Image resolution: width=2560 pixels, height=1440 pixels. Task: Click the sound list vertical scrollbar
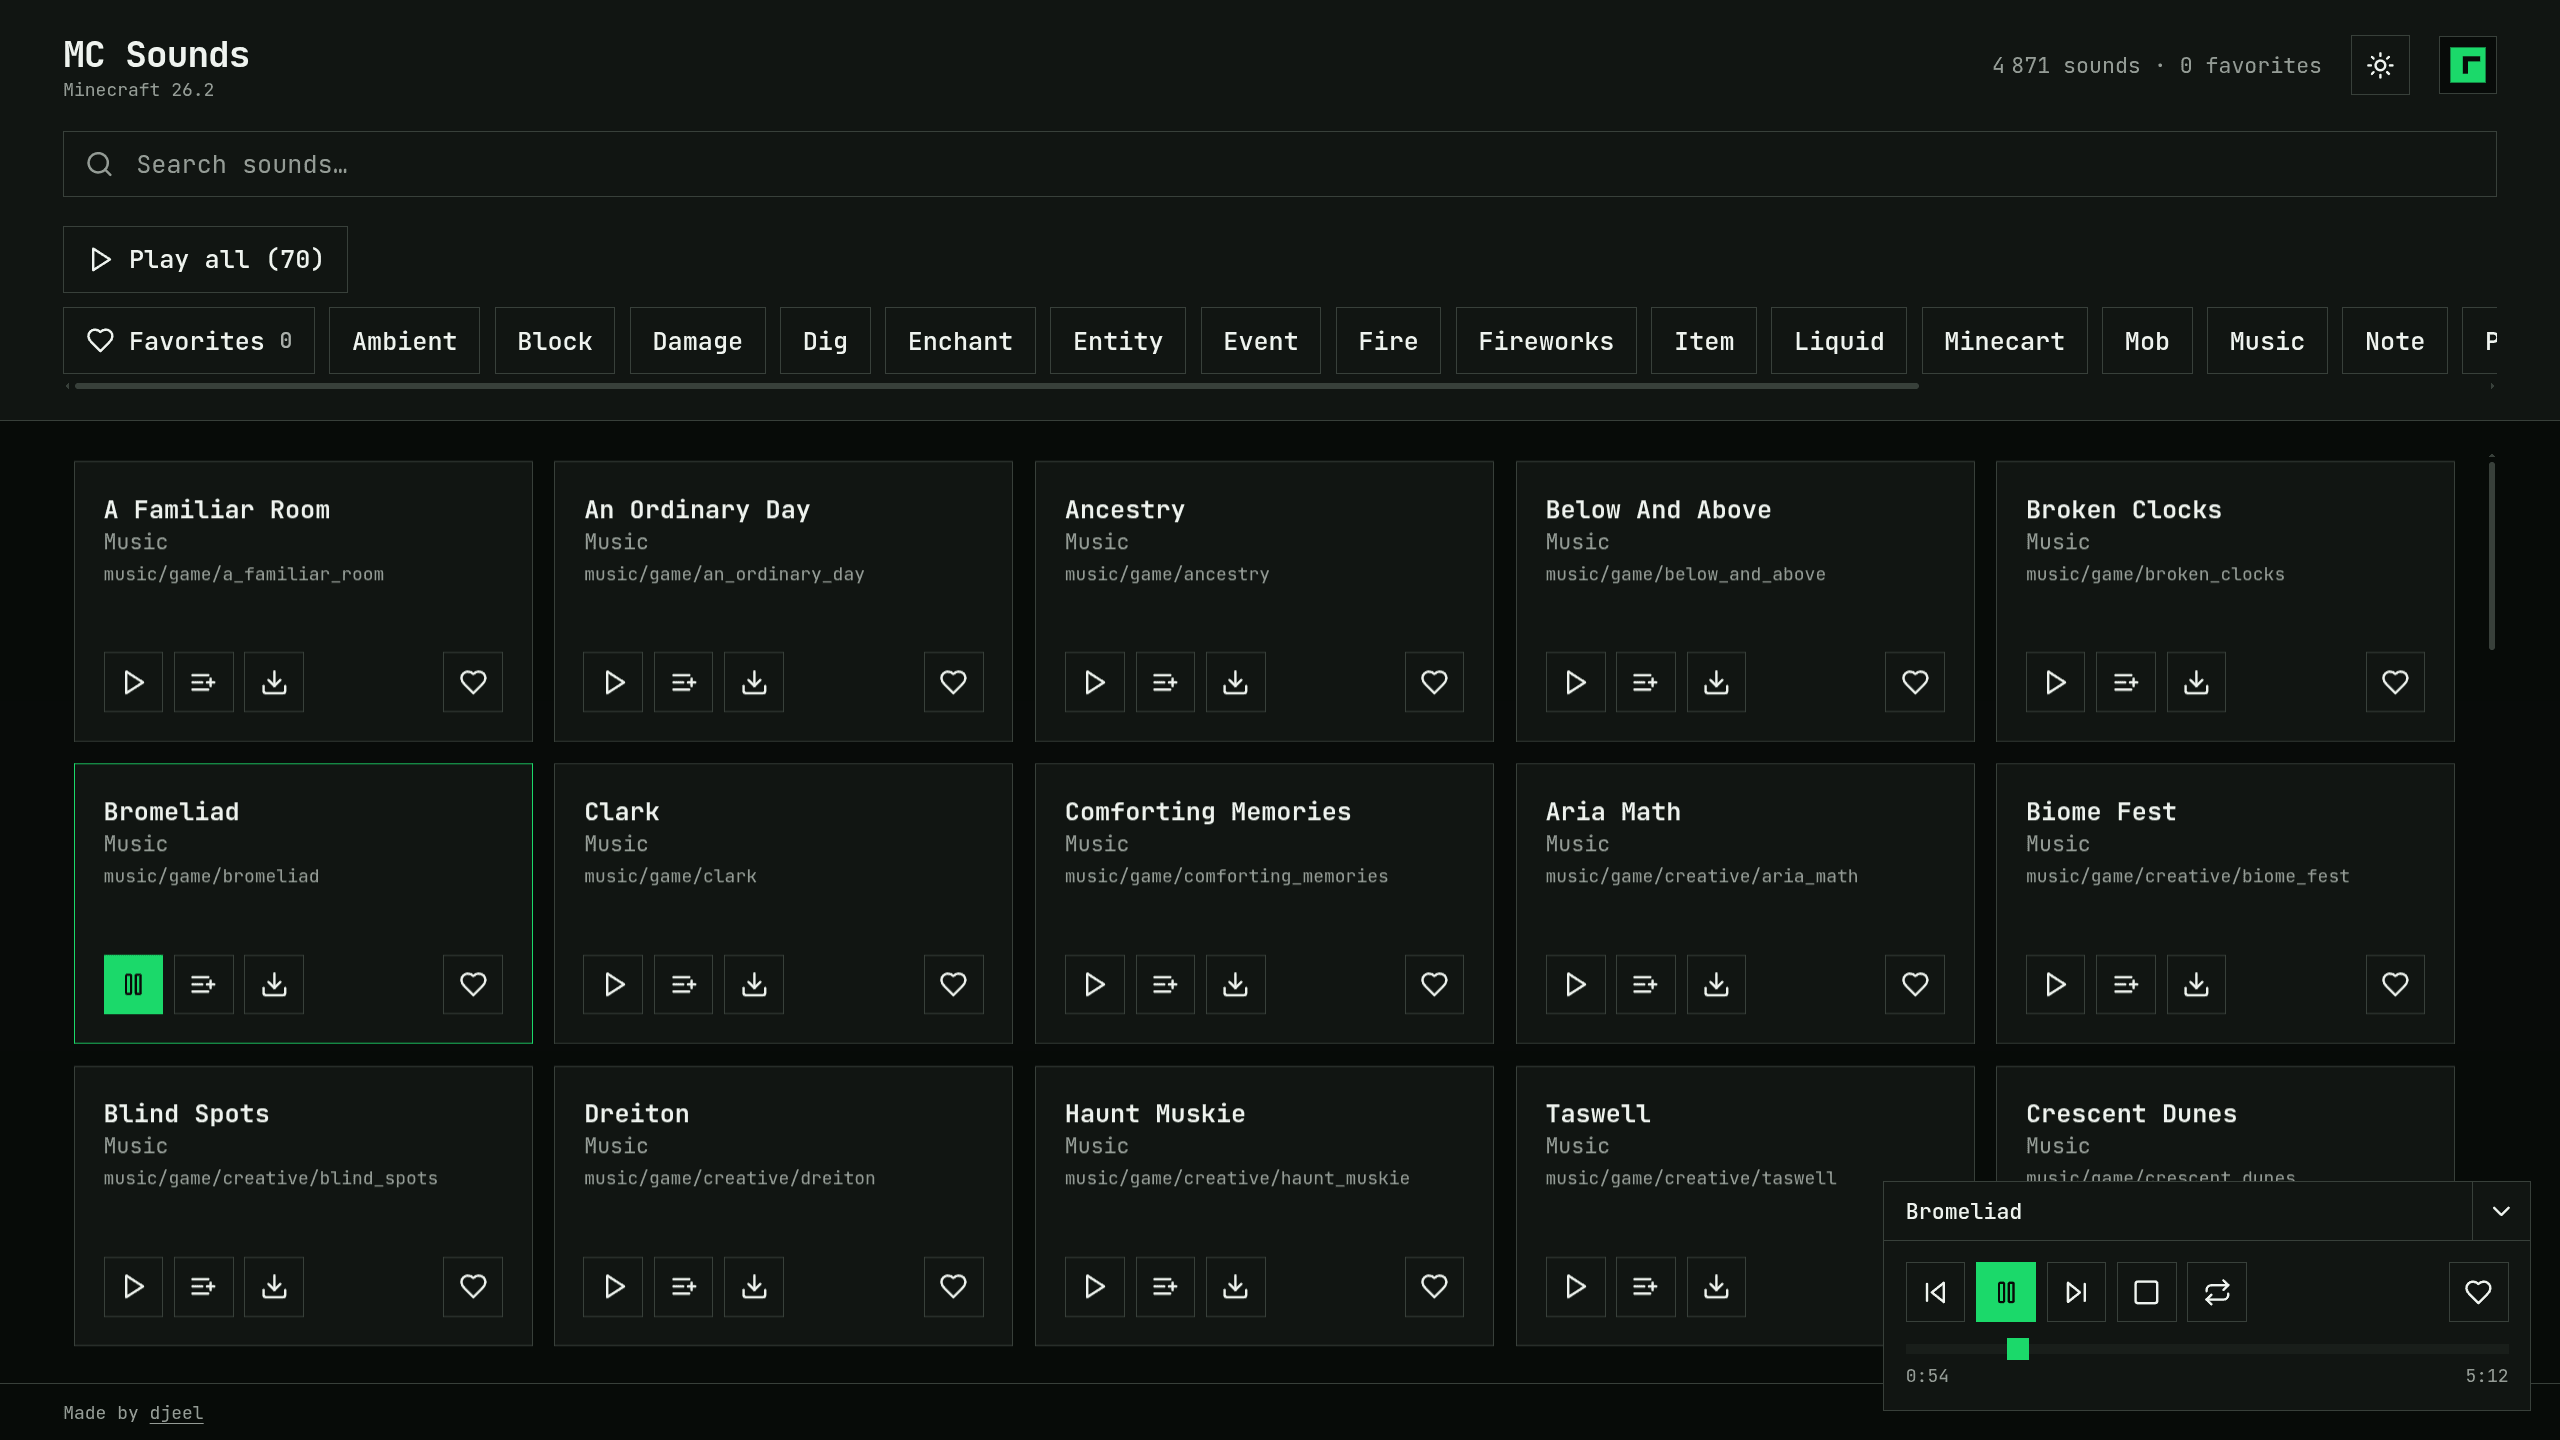pyautogui.click(x=2491, y=555)
